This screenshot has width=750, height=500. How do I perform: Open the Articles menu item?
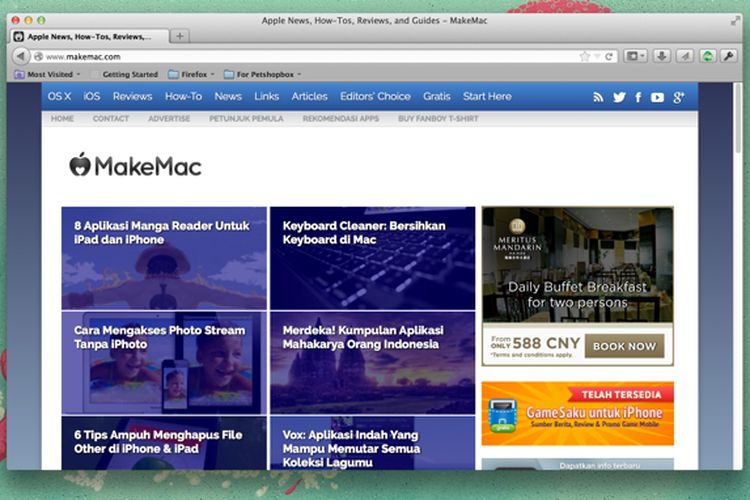(x=309, y=96)
